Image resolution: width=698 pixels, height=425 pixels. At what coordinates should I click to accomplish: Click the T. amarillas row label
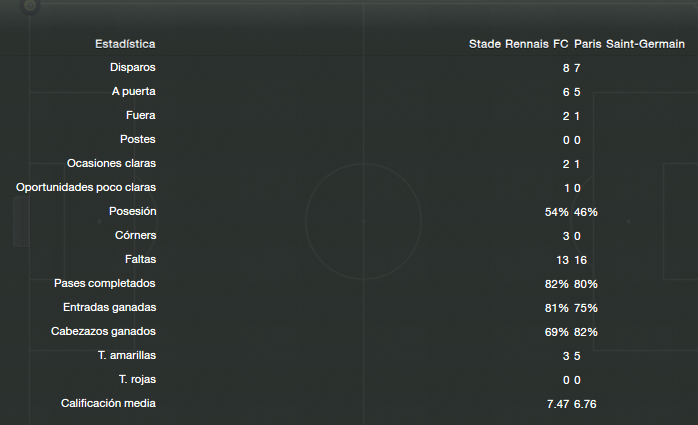click(127, 356)
